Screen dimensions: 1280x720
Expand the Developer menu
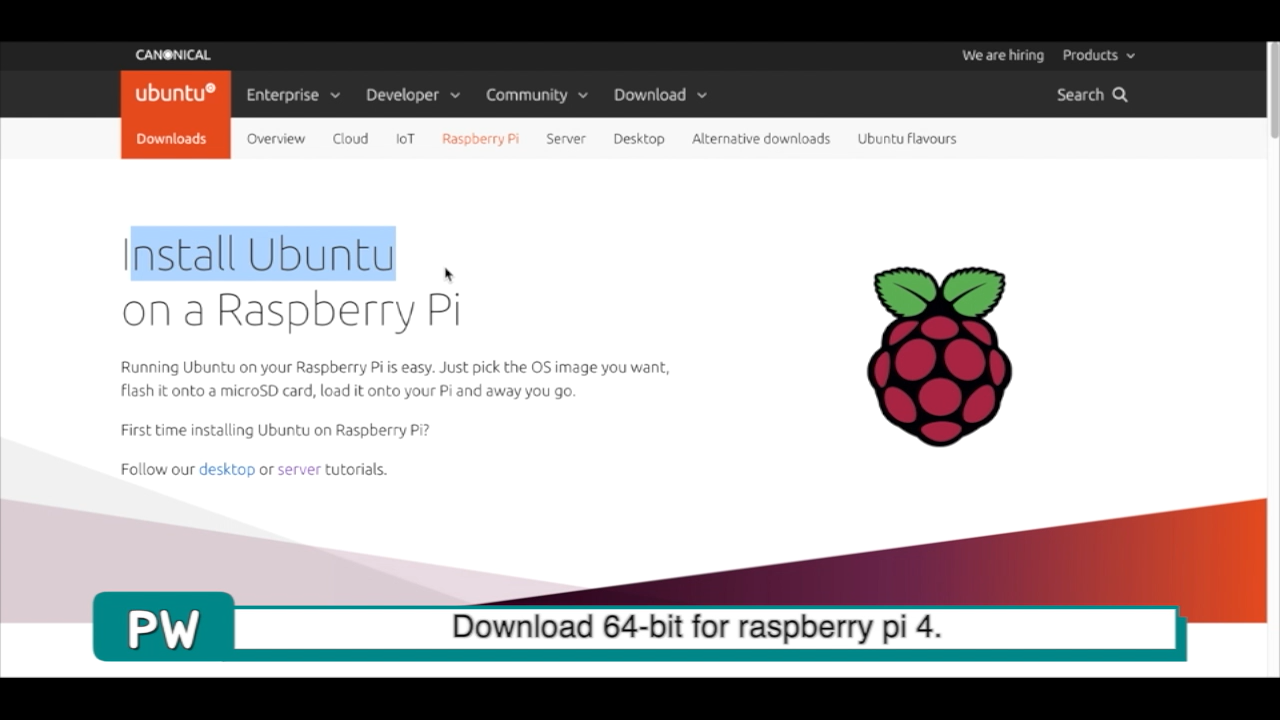pyautogui.click(x=413, y=94)
